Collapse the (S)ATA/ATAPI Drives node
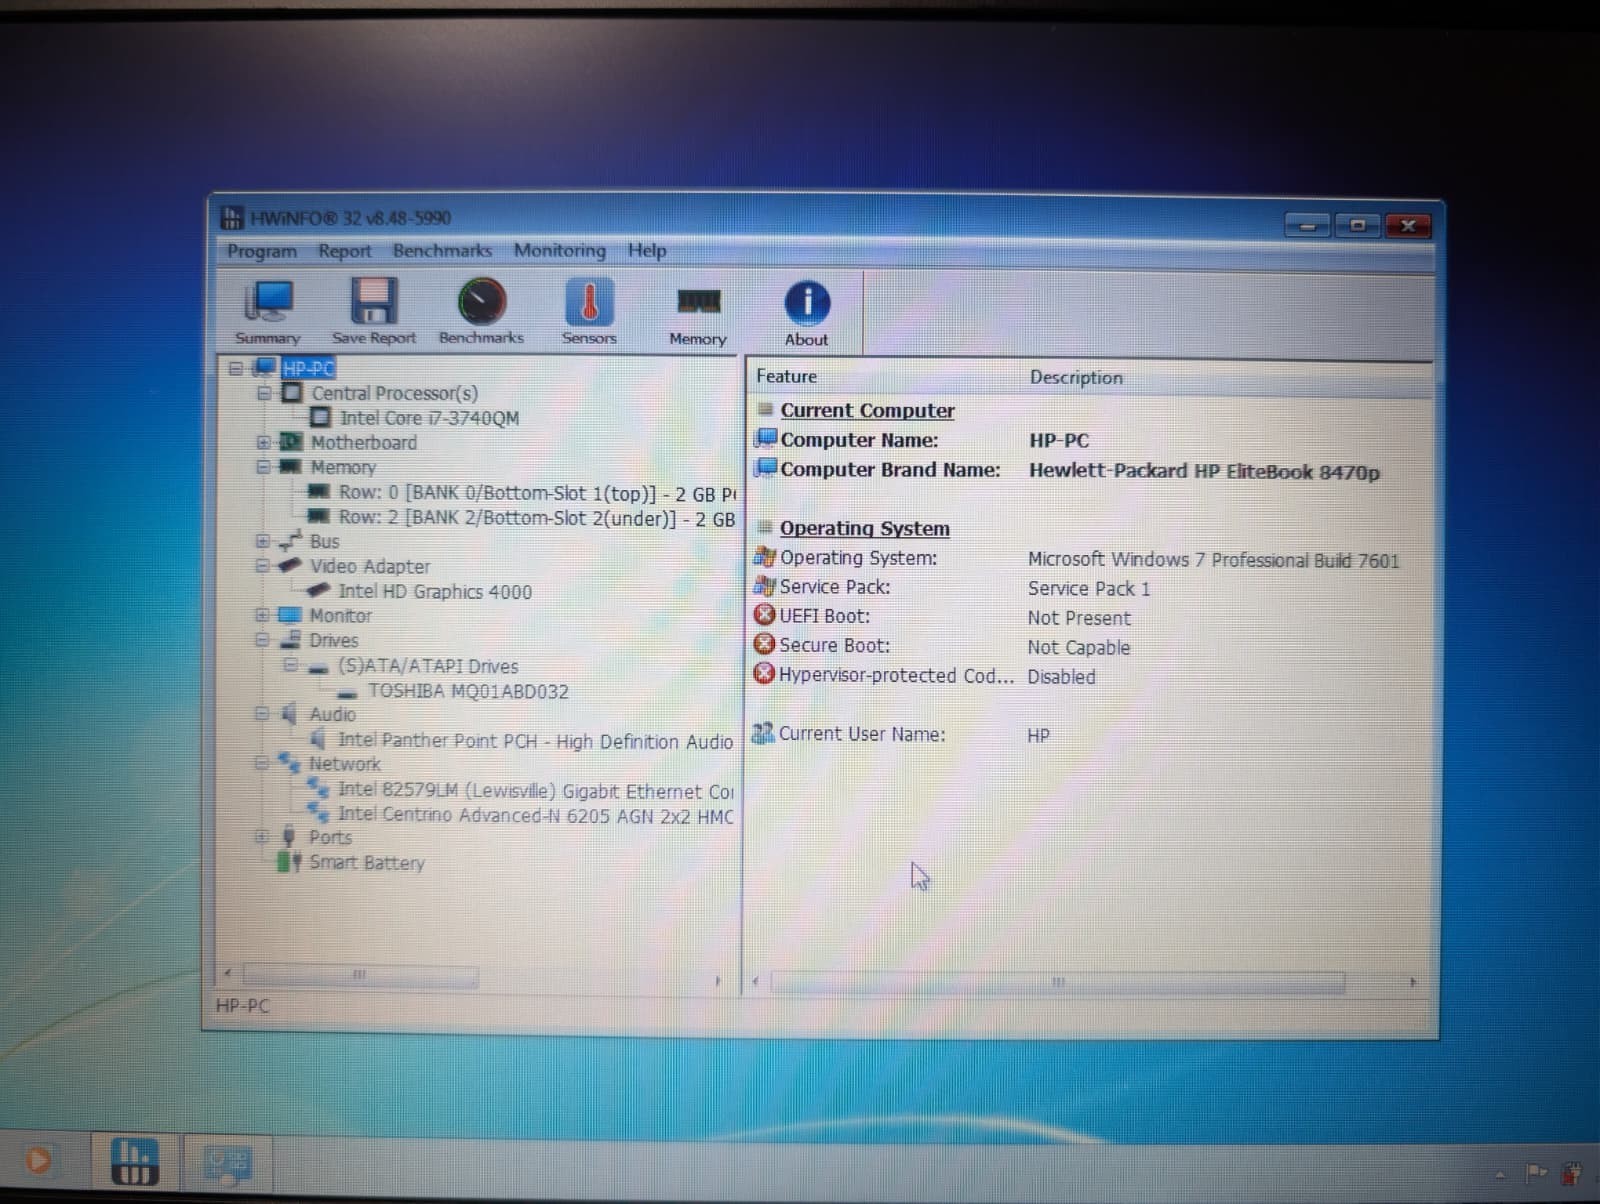 click(x=290, y=665)
